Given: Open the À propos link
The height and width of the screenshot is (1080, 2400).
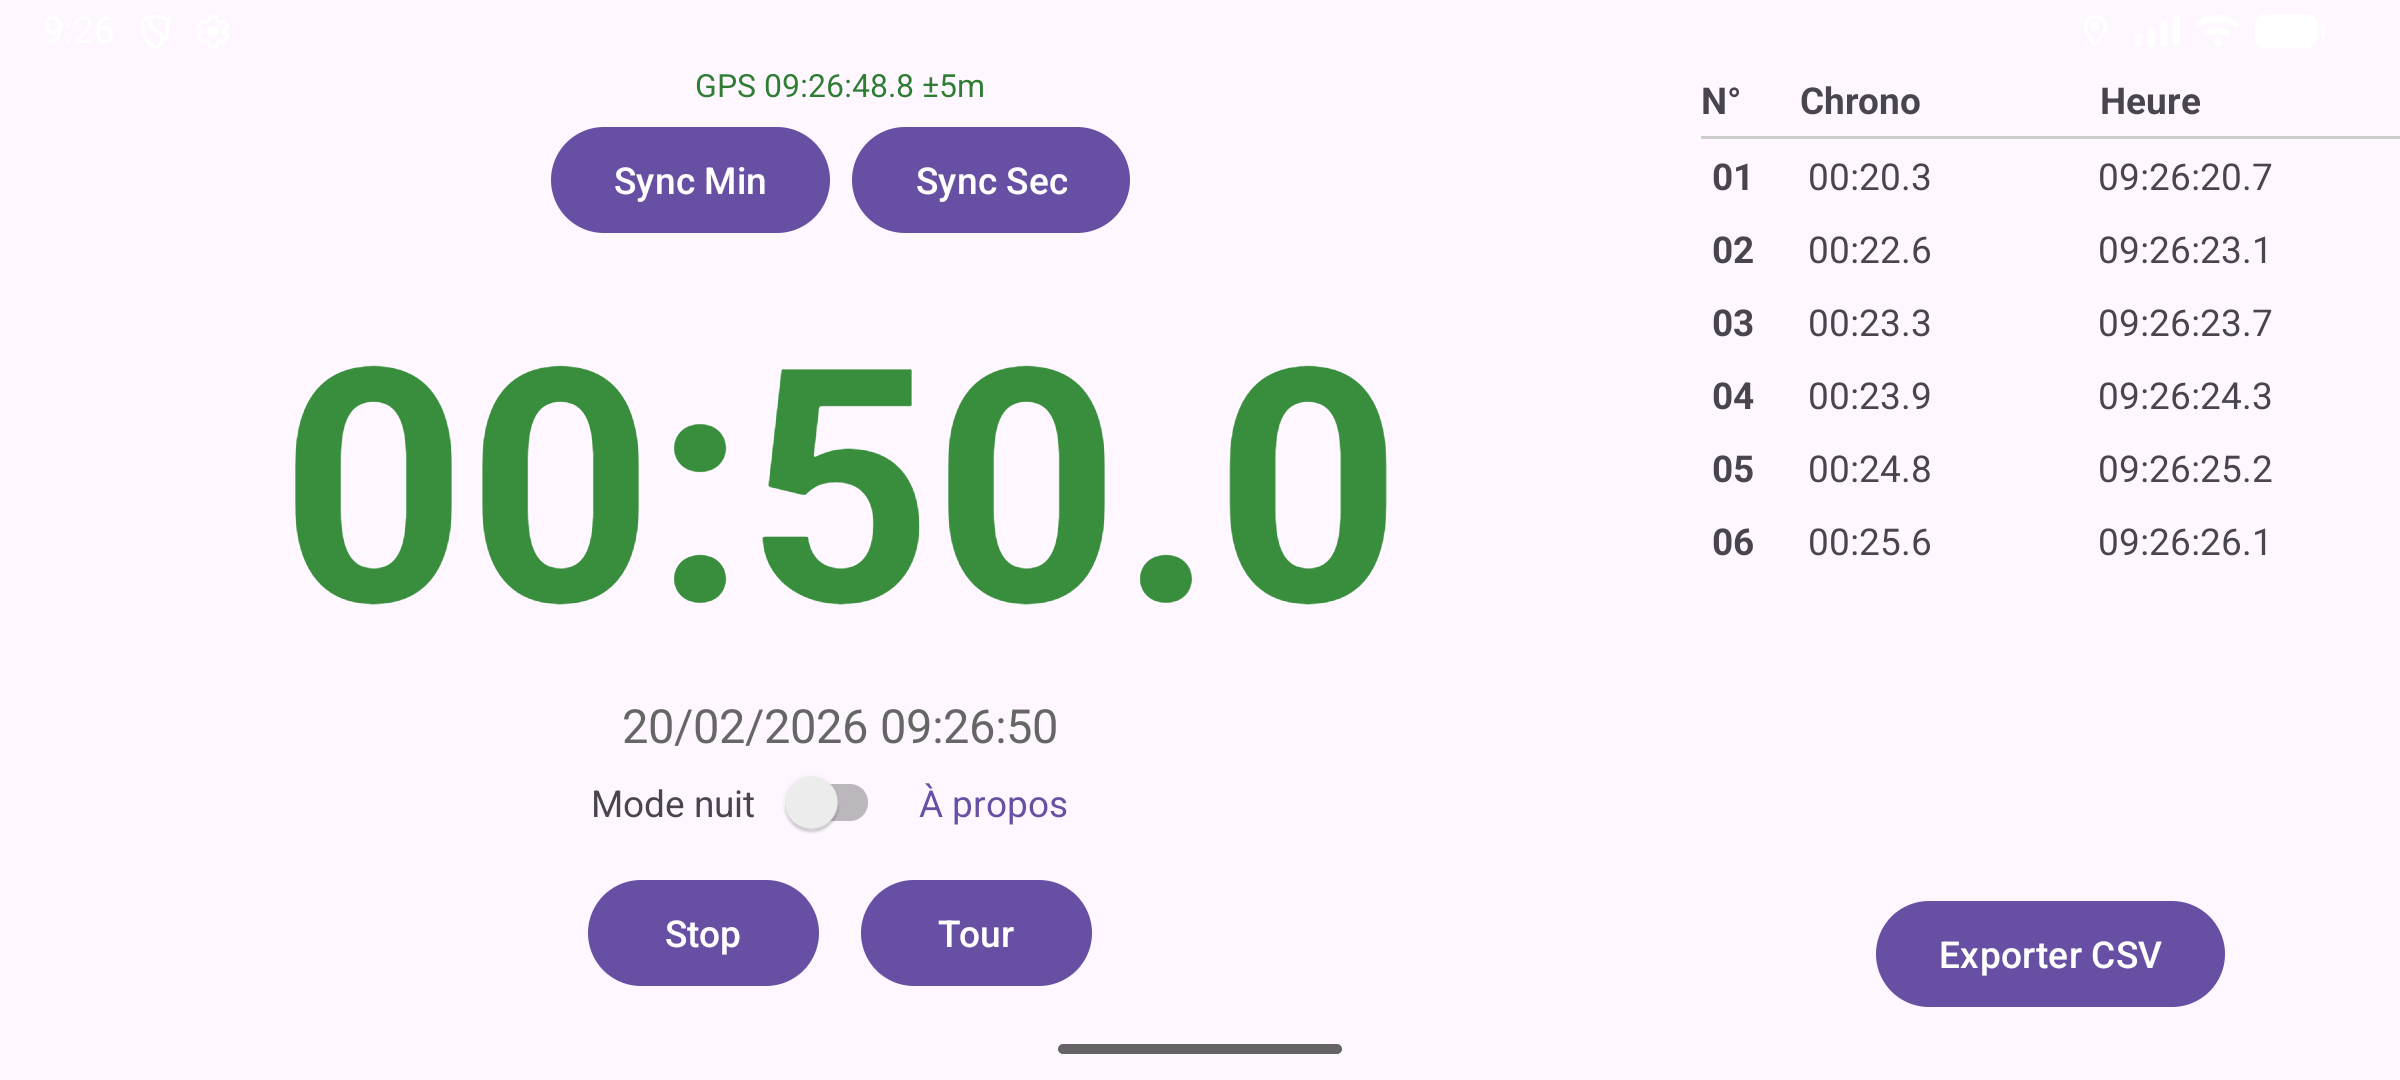Looking at the screenshot, I should 993,802.
